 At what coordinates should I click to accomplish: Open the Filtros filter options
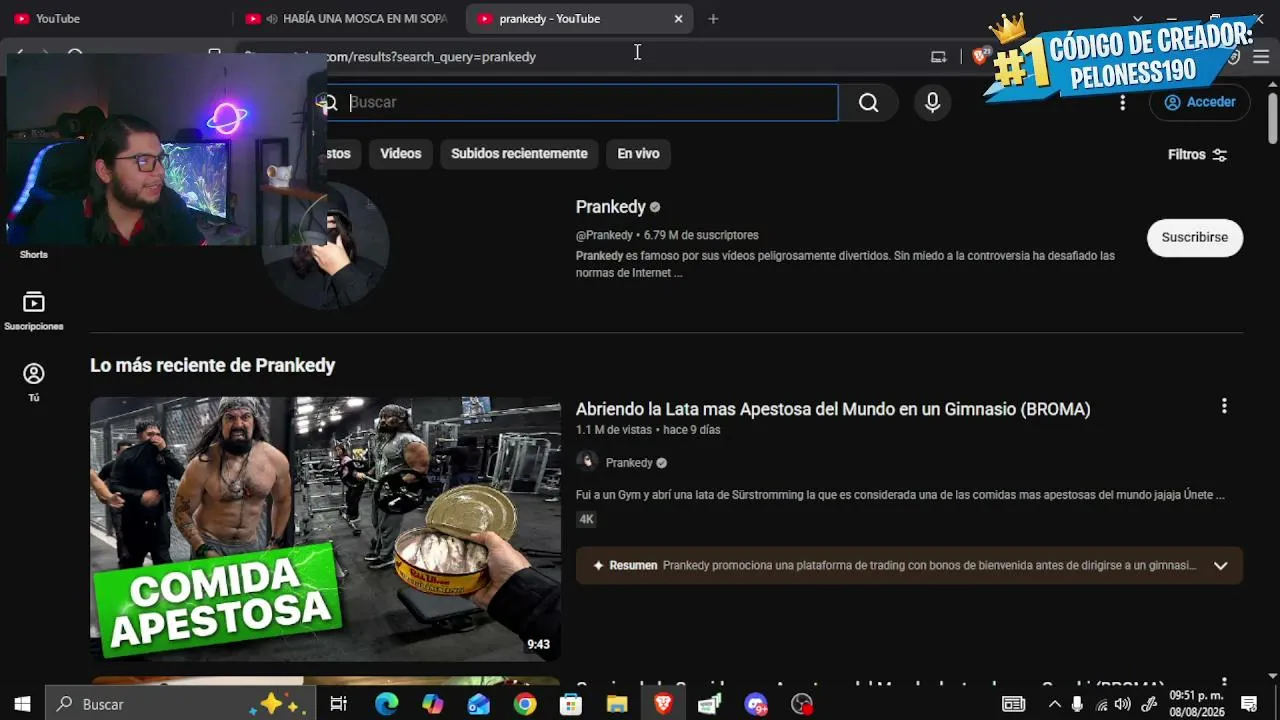coord(1197,155)
